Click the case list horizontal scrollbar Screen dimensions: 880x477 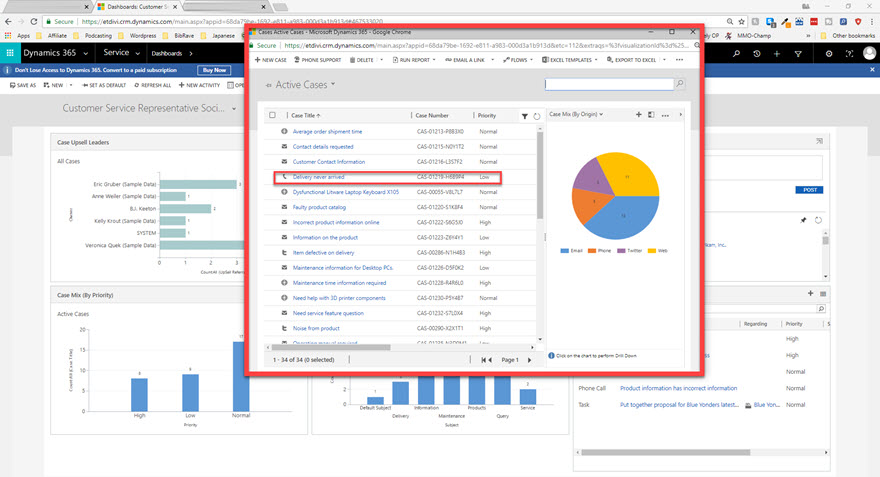click(x=331, y=347)
